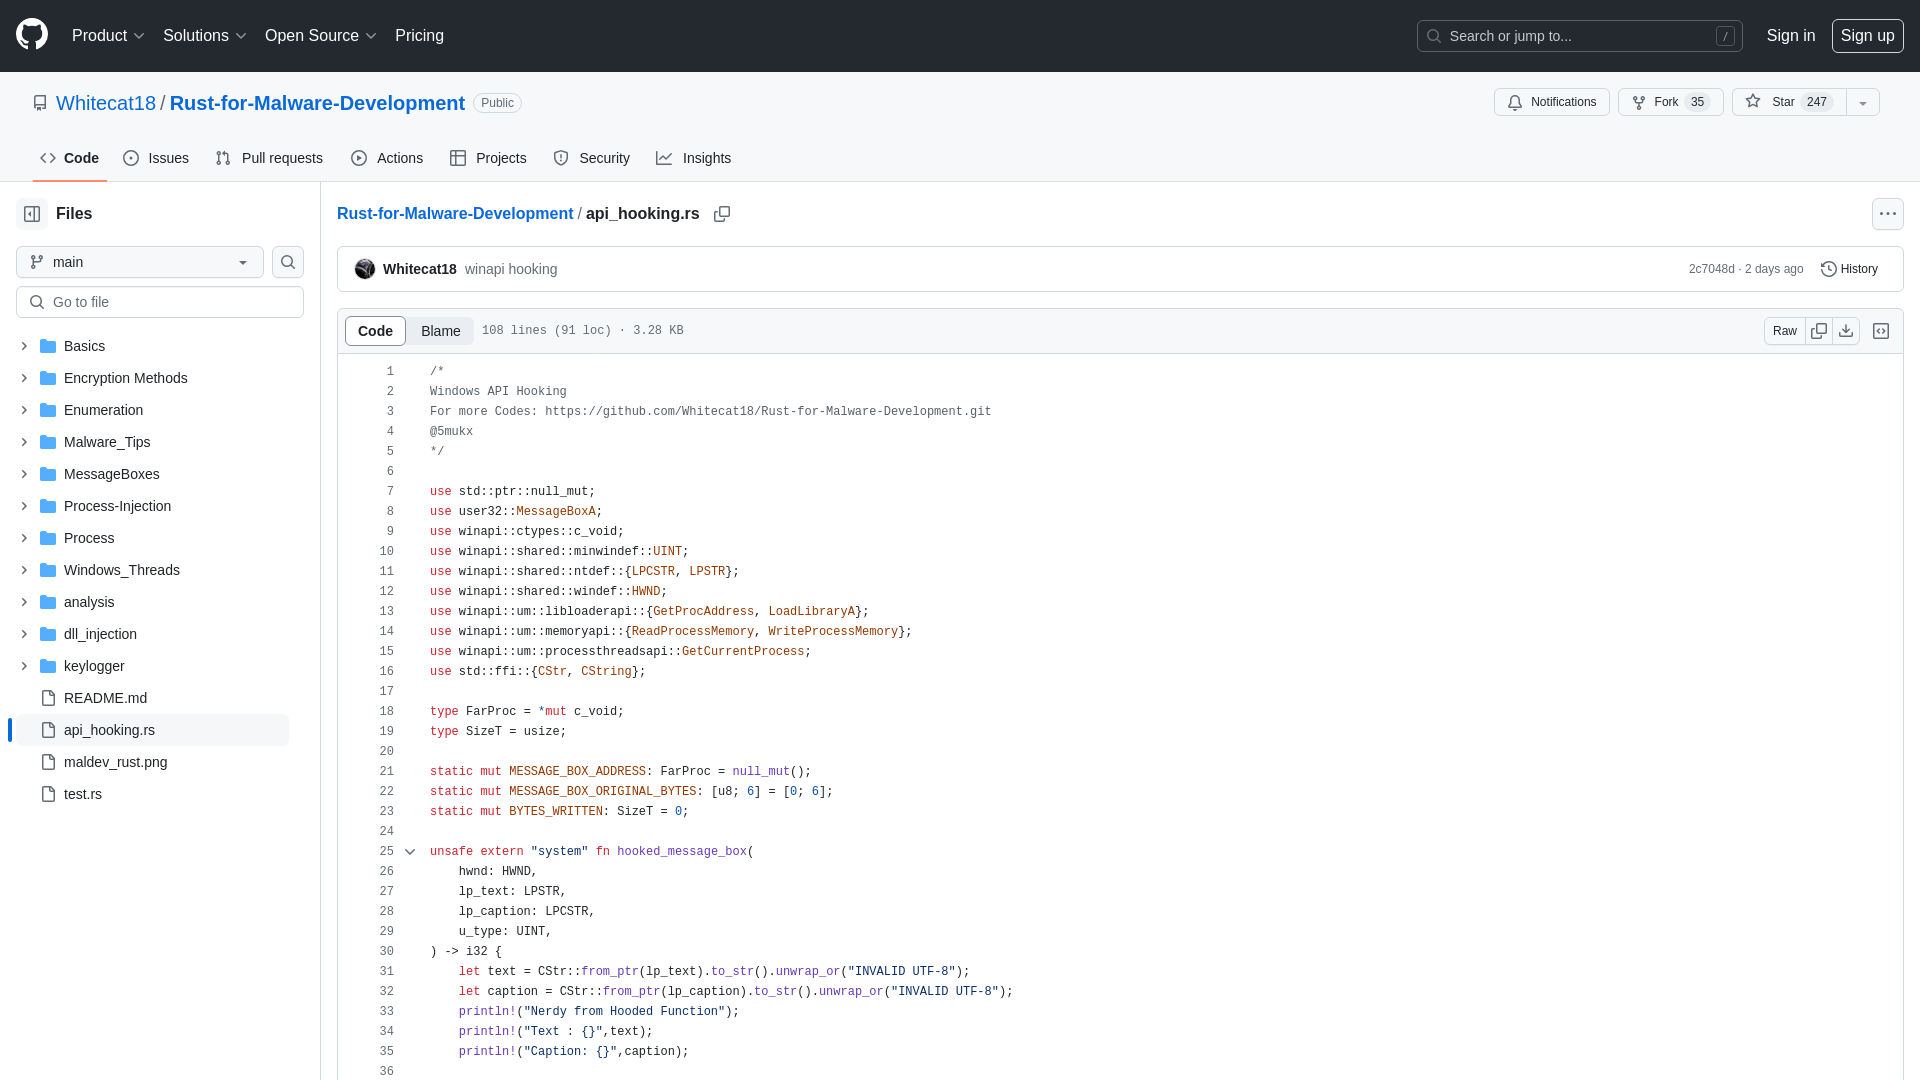
Task: Click the Sign up button
Action: pyautogui.click(x=1867, y=36)
